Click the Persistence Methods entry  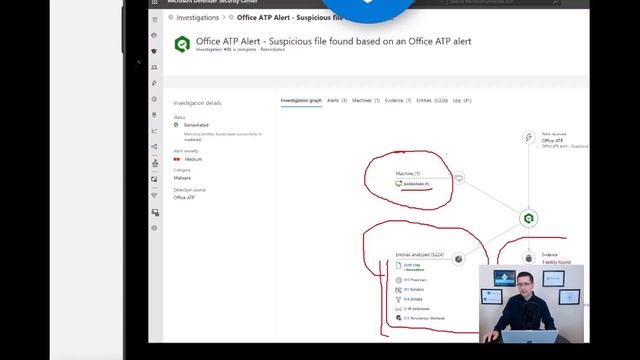(x=424, y=318)
